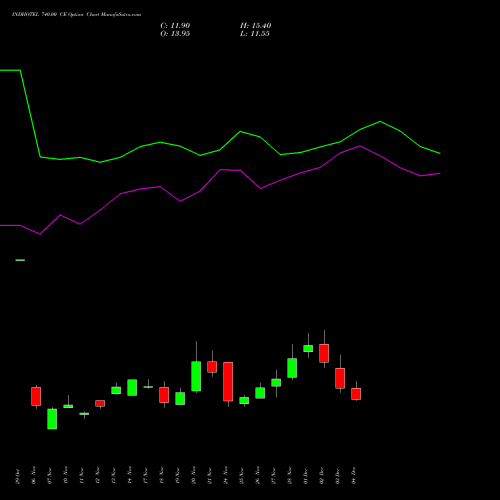Click the 28 Nov date axis label
The width and height of the screenshot is (500, 500).
coord(290,476)
